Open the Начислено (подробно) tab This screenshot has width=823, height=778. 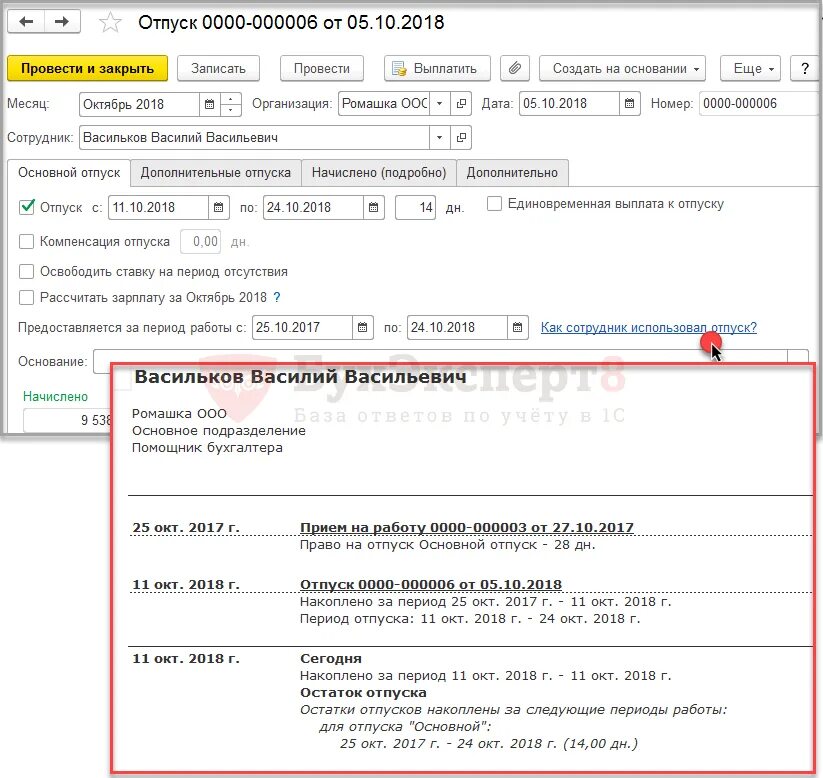[381, 172]
